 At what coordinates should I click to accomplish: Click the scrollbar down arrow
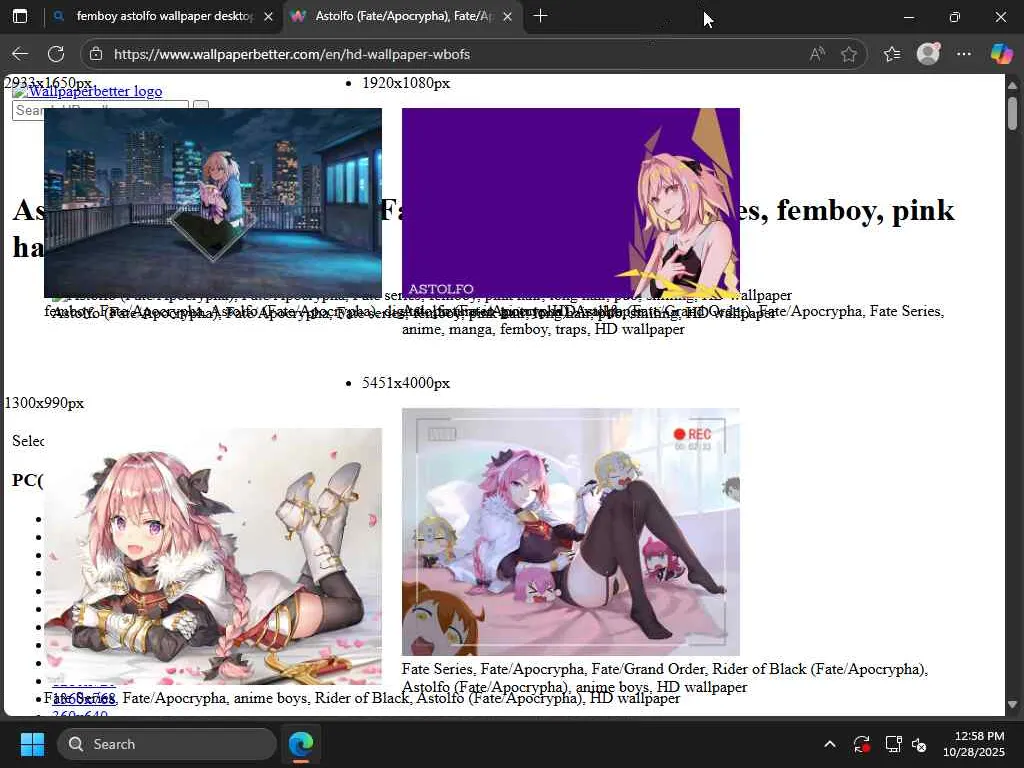coord(1012,705)
